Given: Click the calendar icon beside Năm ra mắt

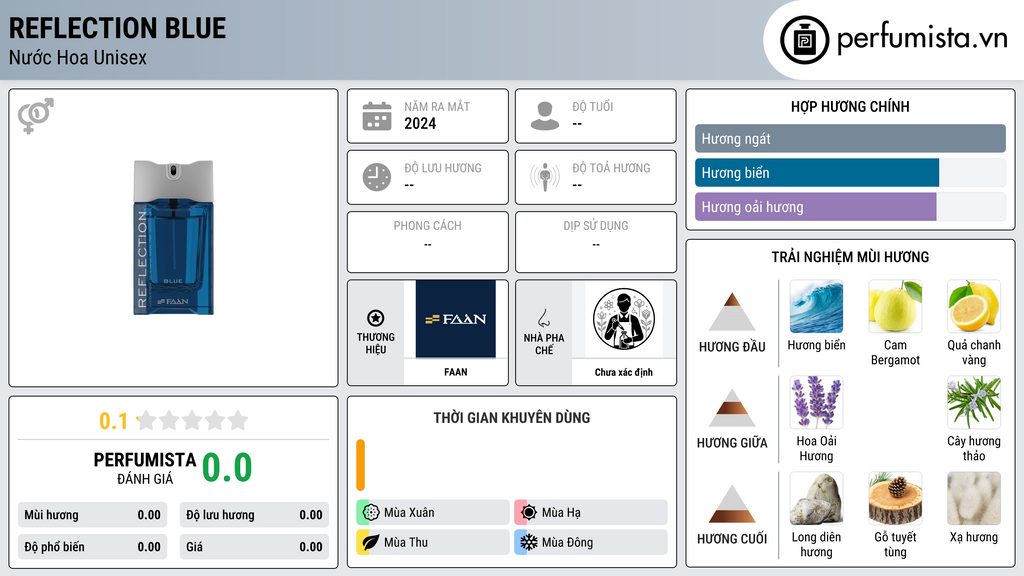Looking at the screenshot, I should 377,116.
